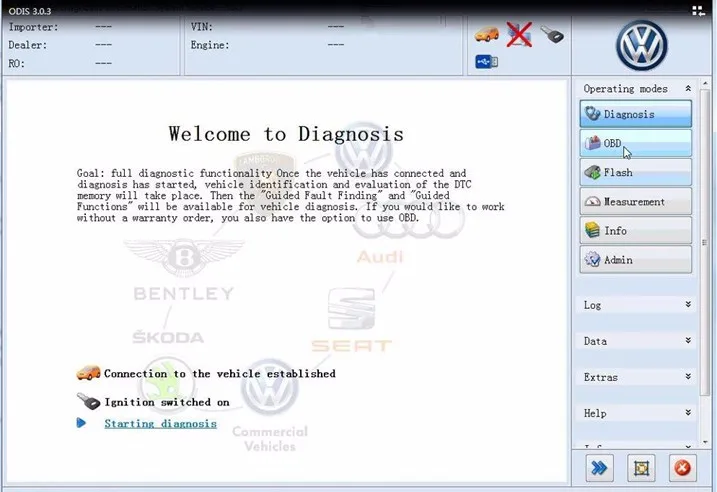Click the 'Ignition switched on' text
Screen dimensions: 717x492
tap(167, 402)
